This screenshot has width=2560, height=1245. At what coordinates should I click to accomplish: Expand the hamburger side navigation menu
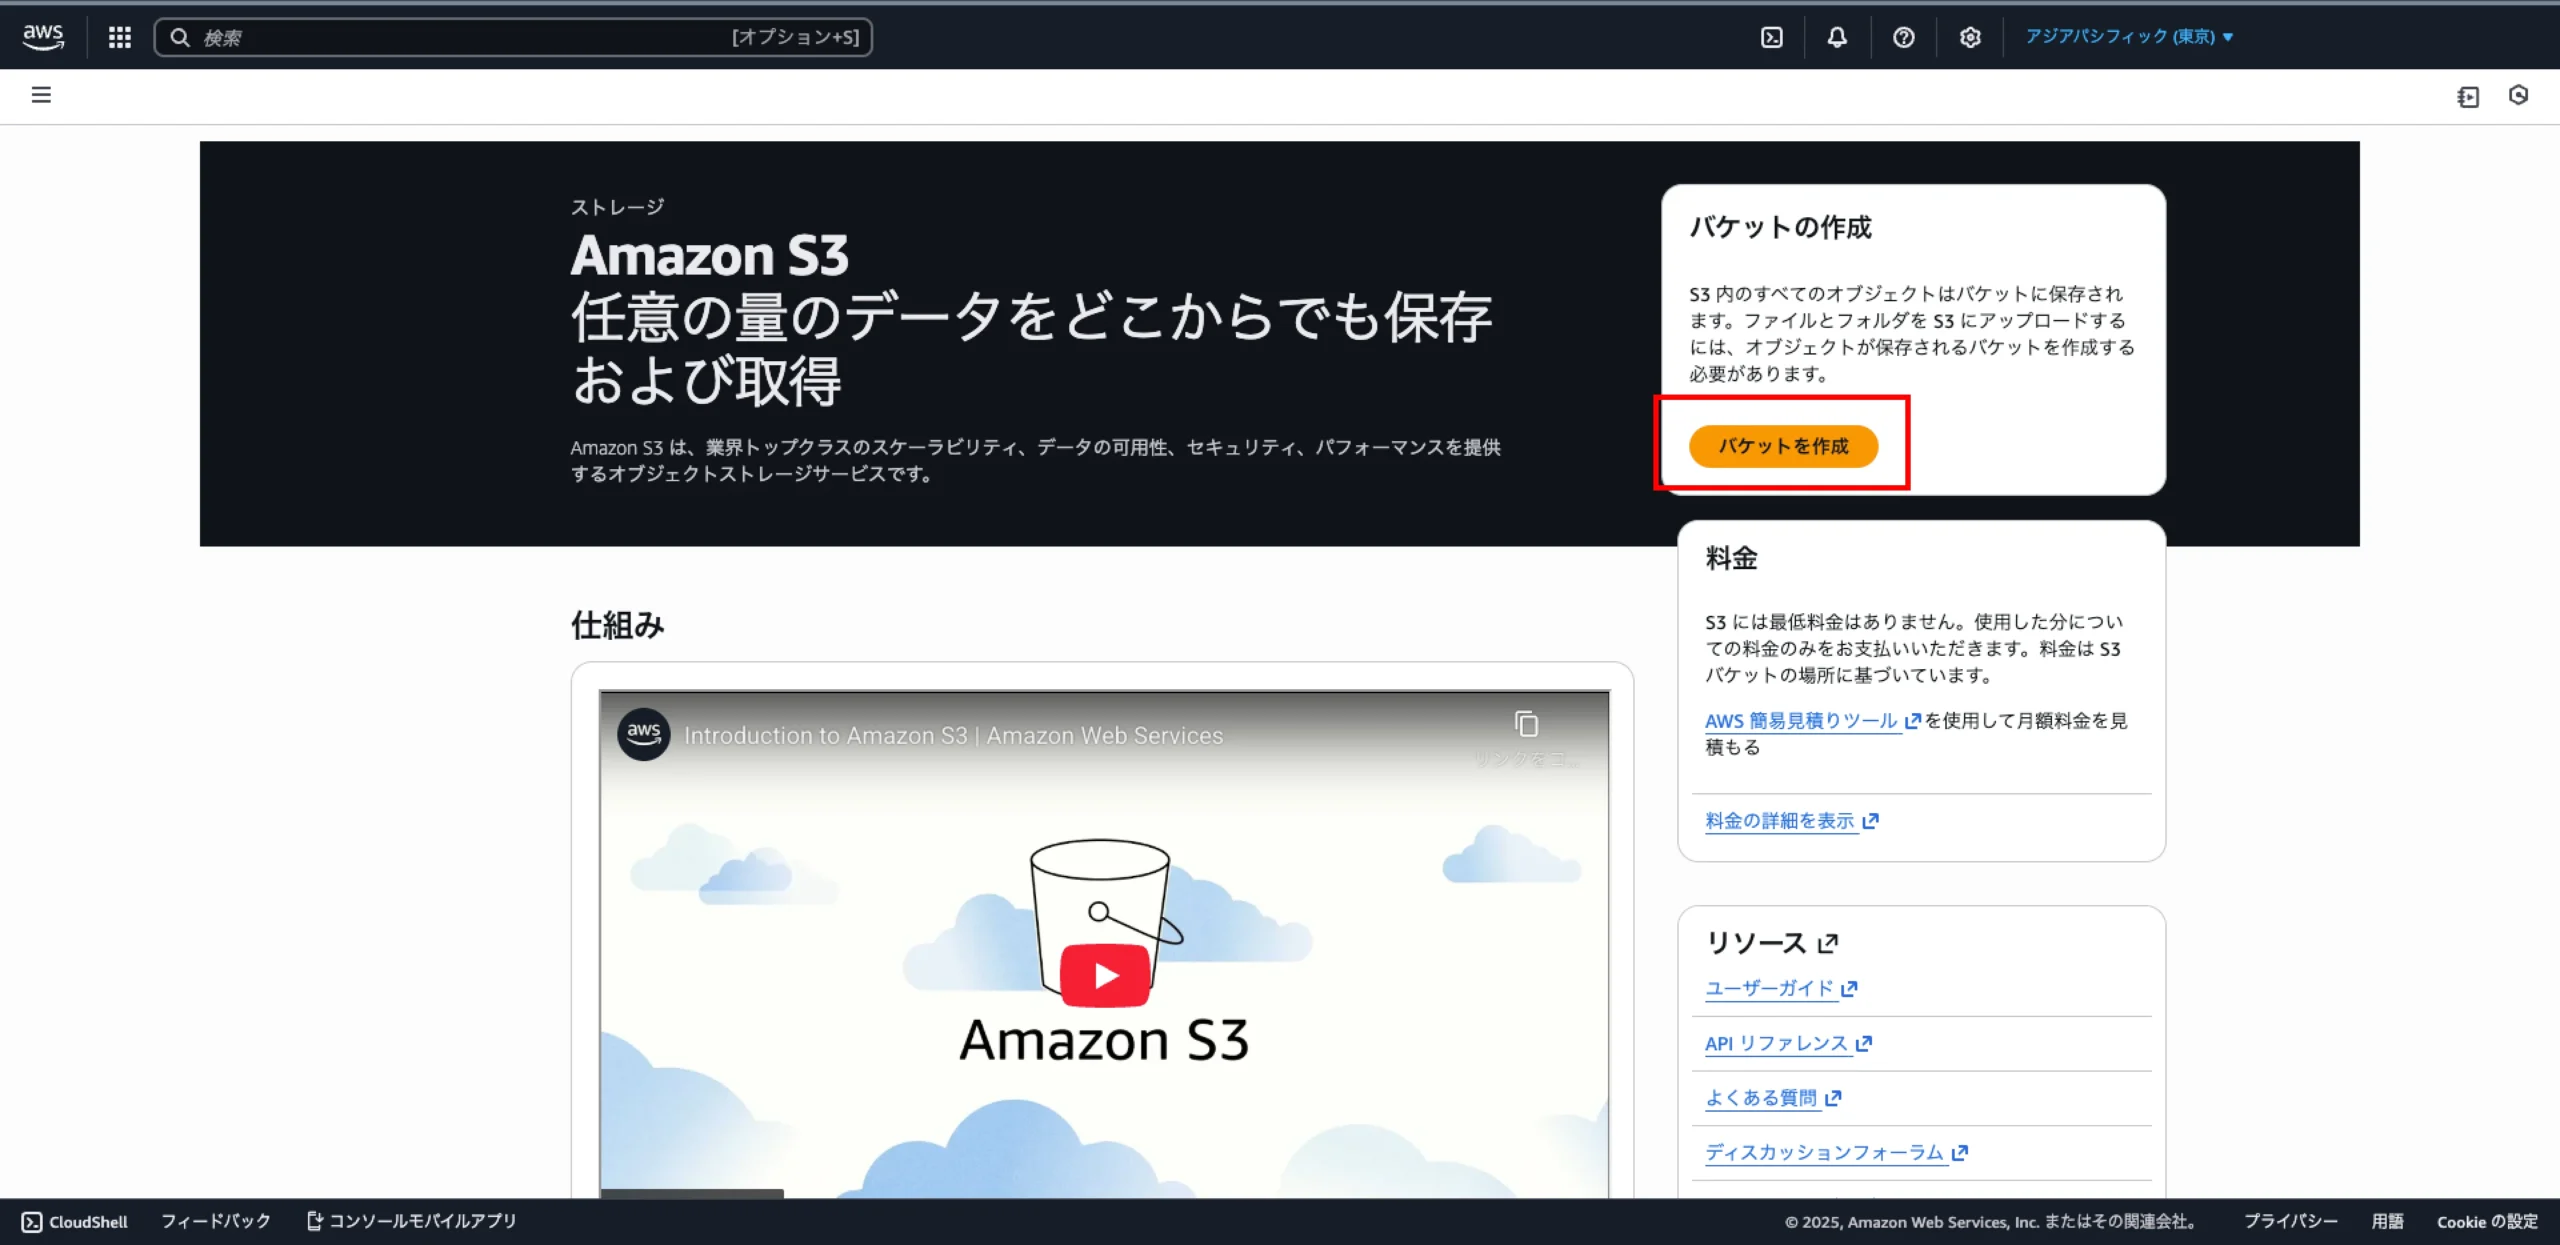click(x=41, y=95)
